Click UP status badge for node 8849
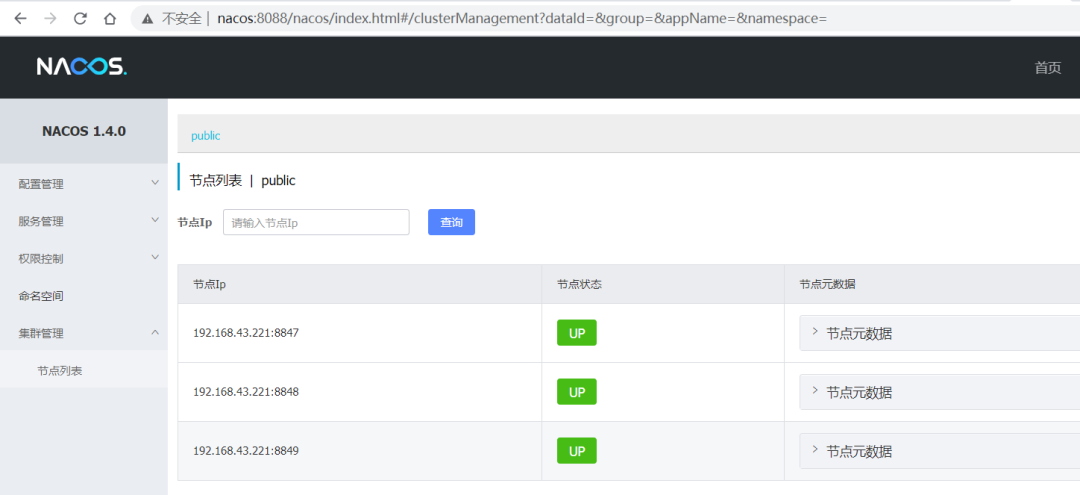Screen dimensions: 1080x495 (x=577, y=451)
